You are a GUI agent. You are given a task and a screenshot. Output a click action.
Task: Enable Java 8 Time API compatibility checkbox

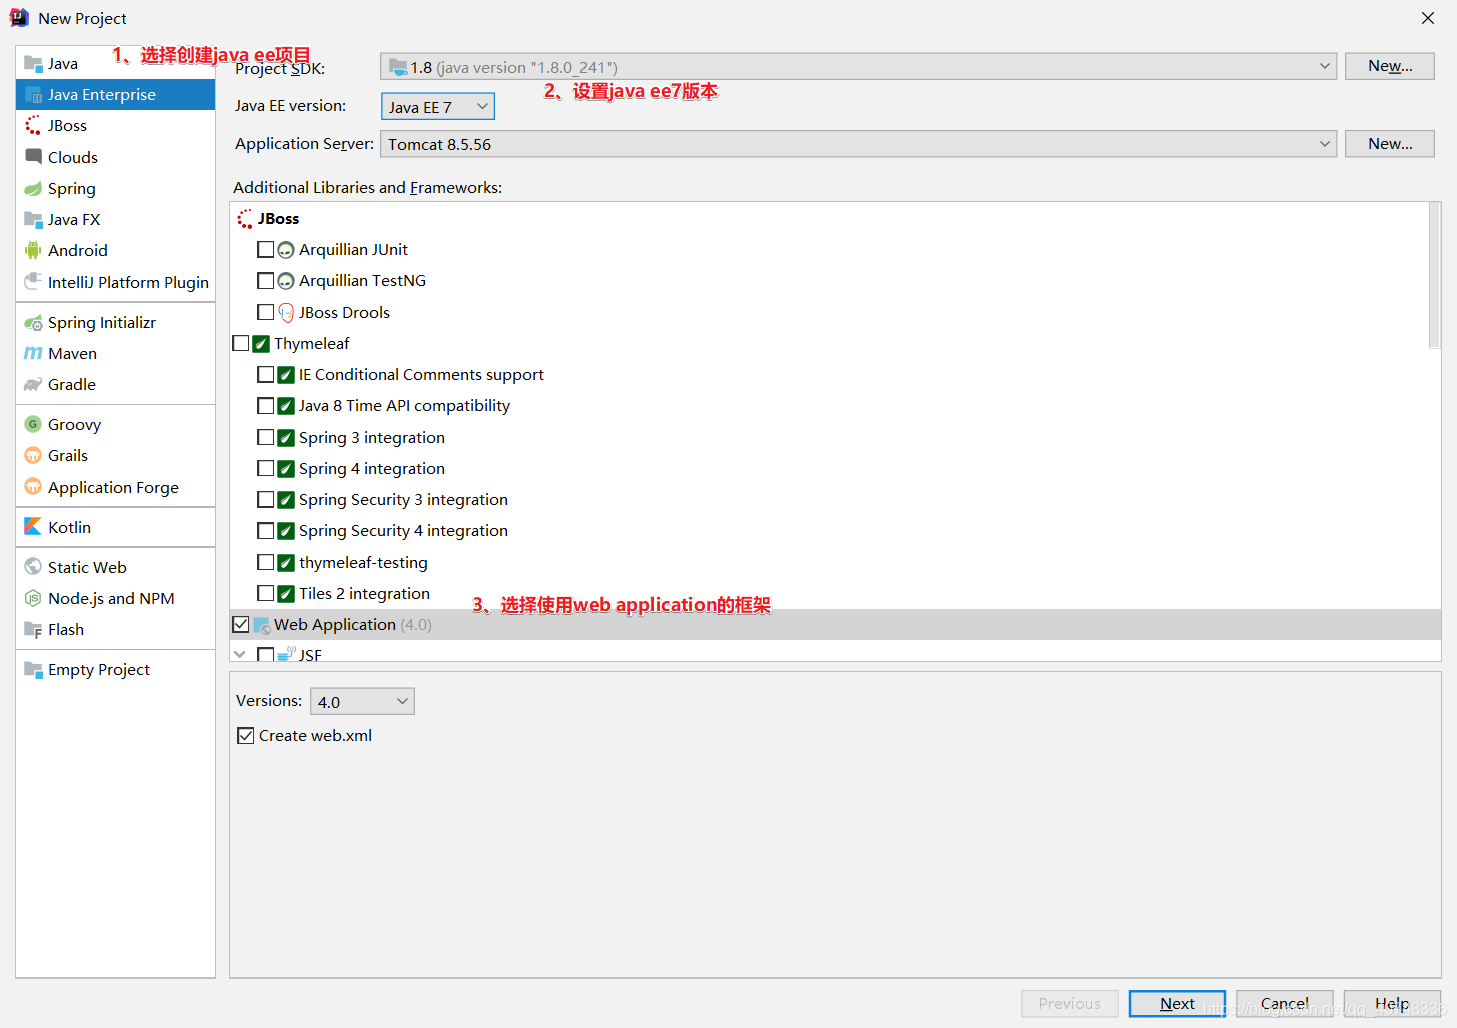click(x=265, y=406)
